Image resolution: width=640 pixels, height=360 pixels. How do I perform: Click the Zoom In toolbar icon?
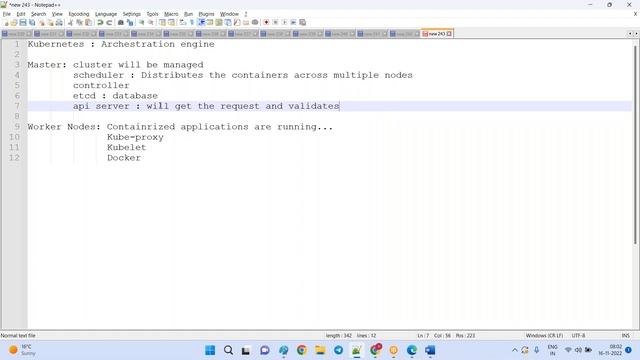(x=141, y=22)
